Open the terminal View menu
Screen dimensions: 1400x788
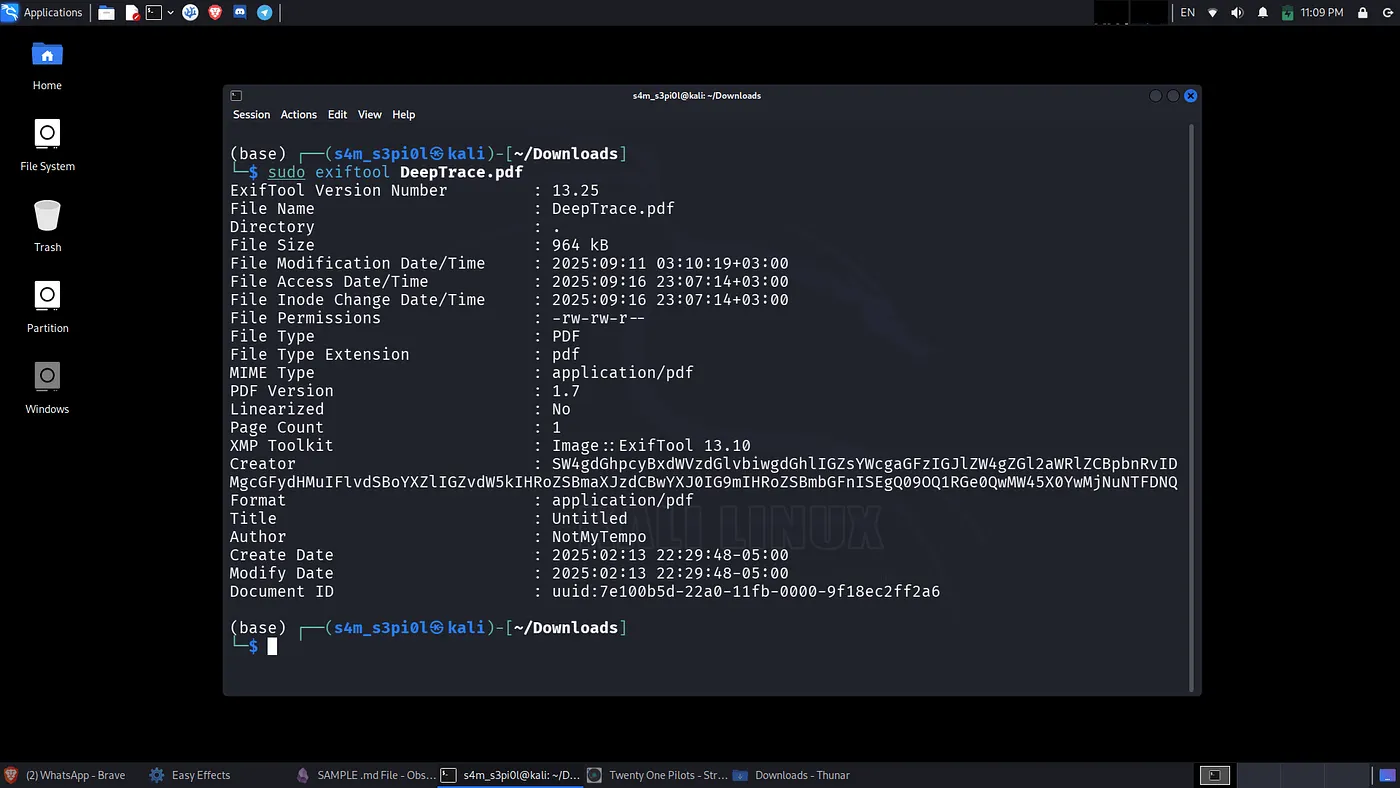point(370,115)
